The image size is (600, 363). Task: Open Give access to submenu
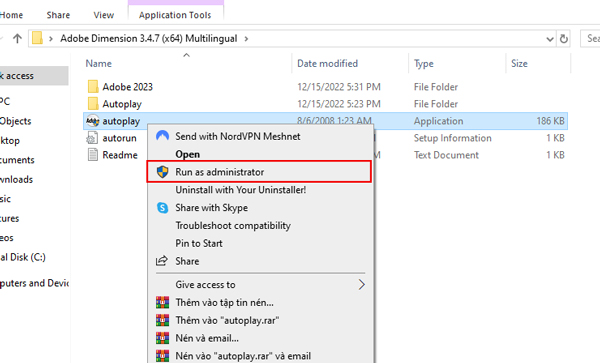[x=259, y=285]
